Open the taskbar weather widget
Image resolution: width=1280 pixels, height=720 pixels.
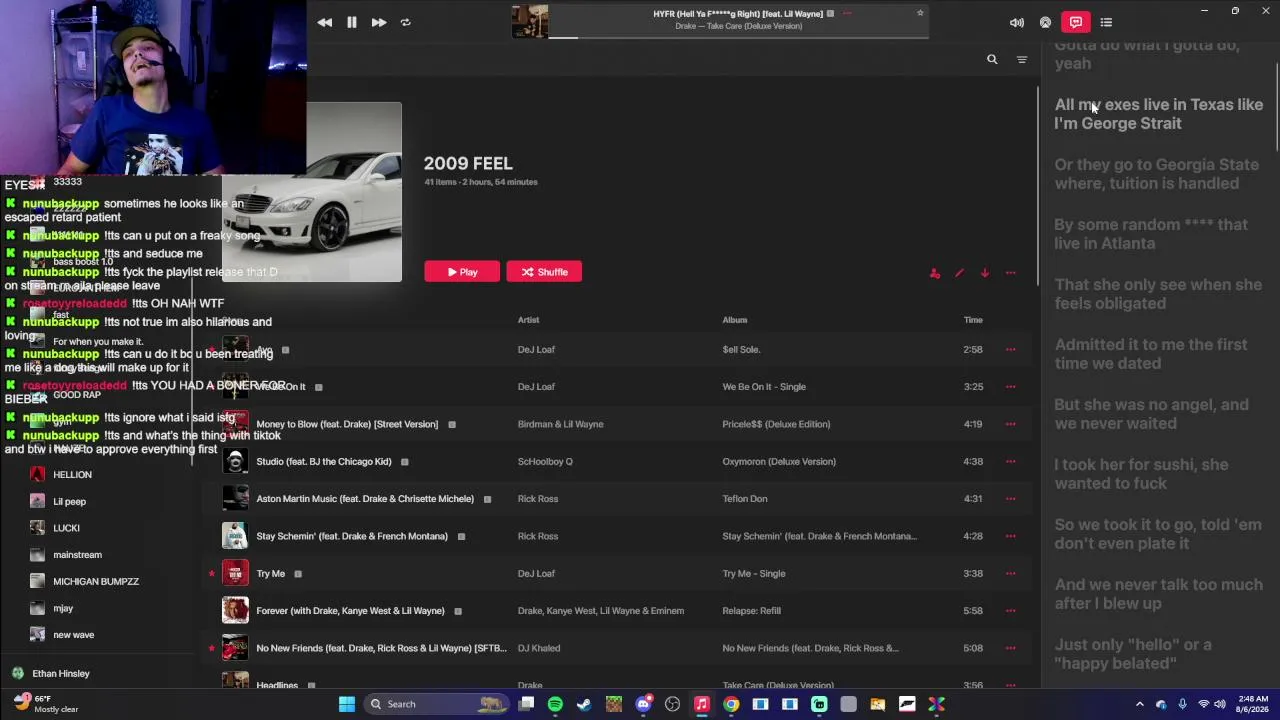click(46, 704)
